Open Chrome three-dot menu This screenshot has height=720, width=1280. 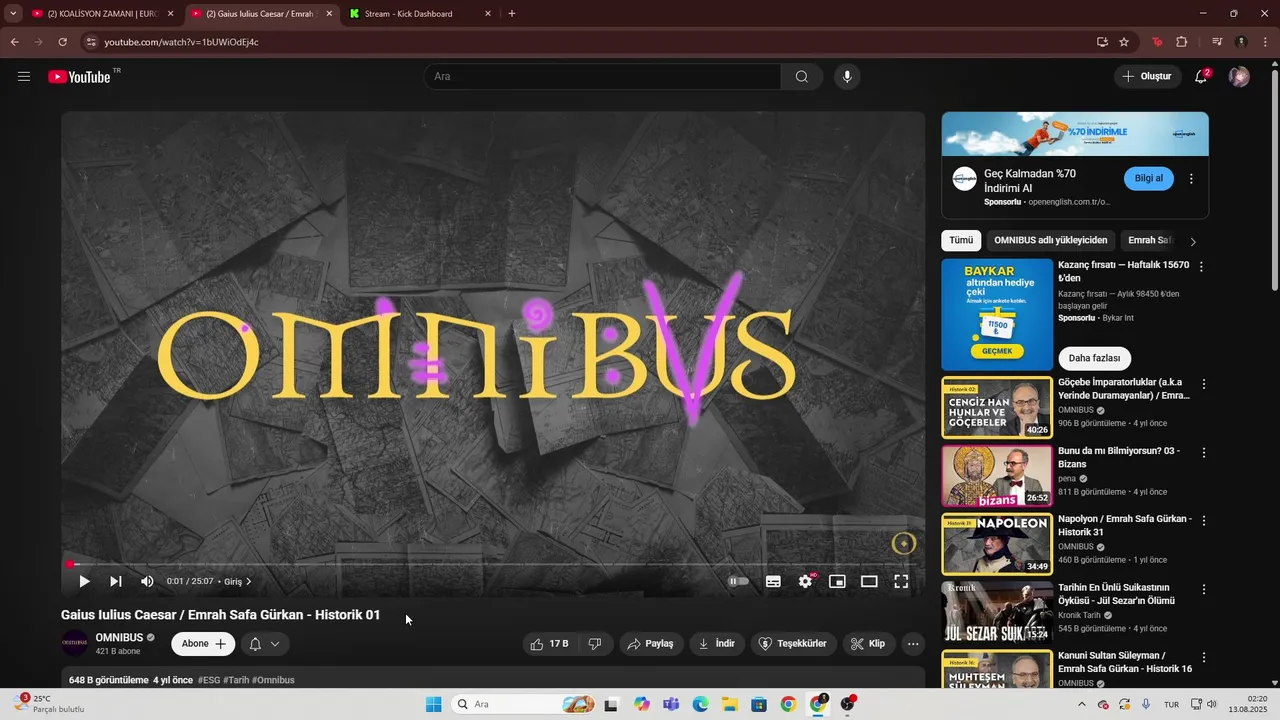click(x=1265, y=42)
